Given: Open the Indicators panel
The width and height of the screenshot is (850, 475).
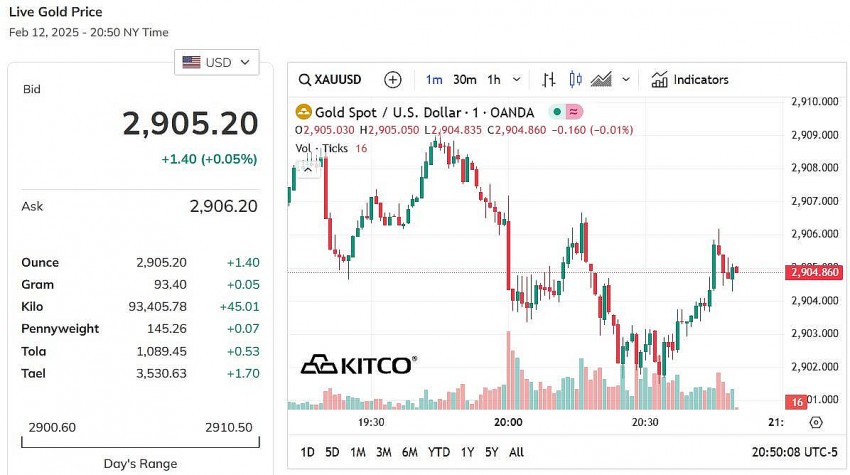Looking at the screenshot, I should click(x=690, y=80).
